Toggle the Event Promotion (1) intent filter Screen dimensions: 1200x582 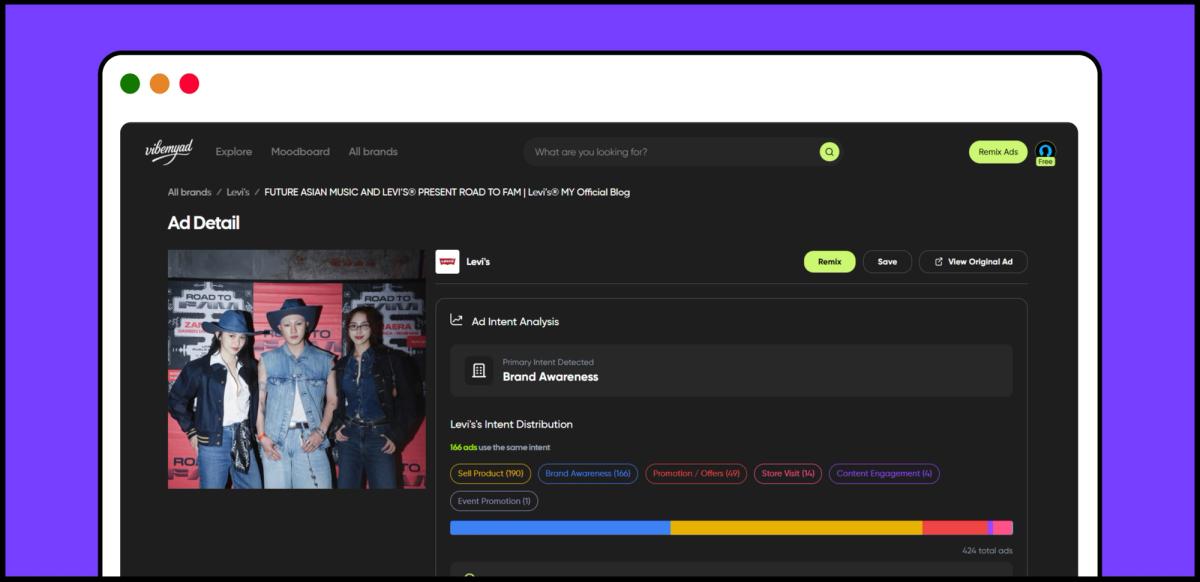(494, 500)
